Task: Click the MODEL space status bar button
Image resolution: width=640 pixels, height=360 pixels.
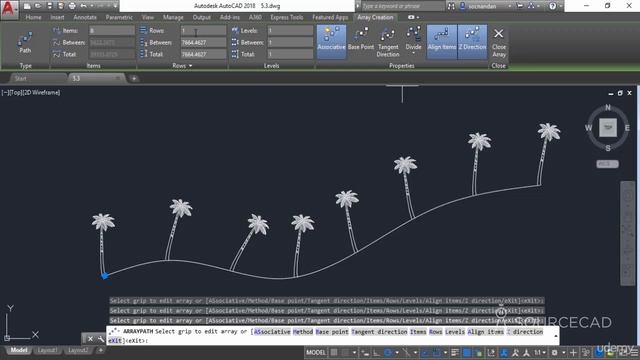Action: pyautogui.click(x=316, y=352)
